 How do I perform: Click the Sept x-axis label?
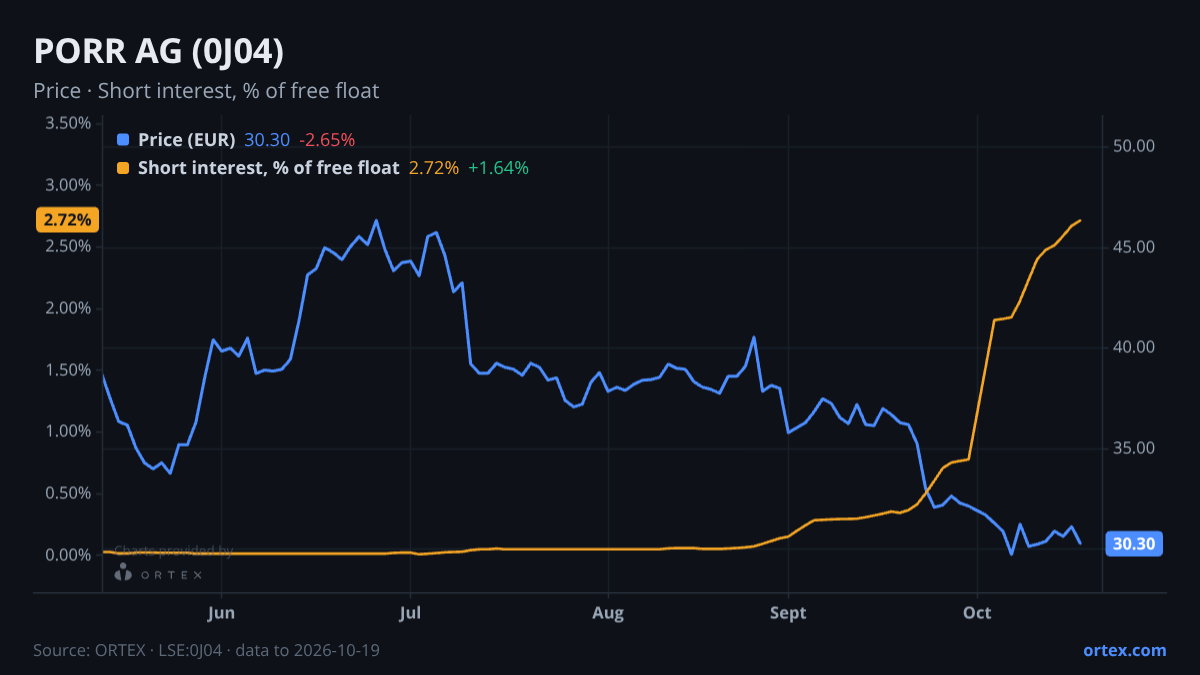coord(789,612)
